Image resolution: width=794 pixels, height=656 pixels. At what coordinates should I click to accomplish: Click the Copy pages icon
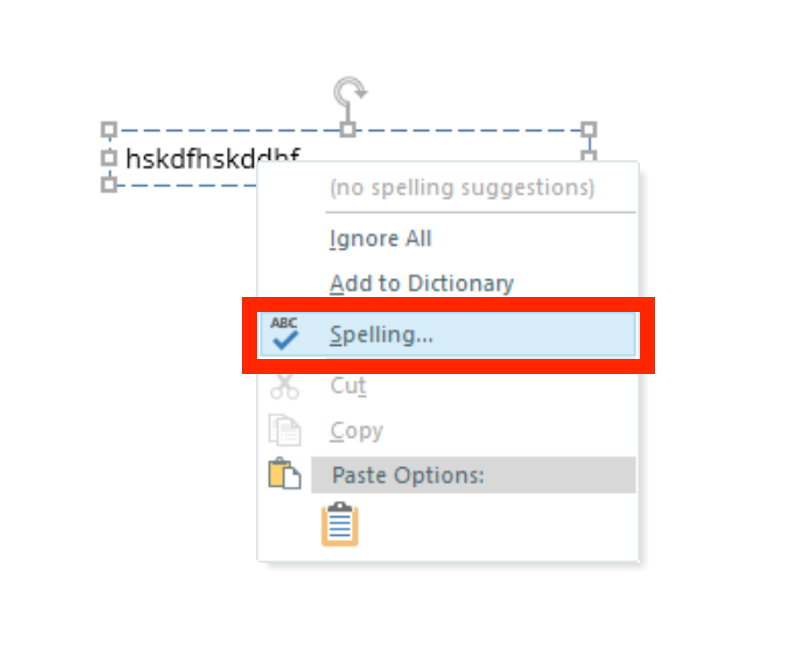tap(285, 430)
